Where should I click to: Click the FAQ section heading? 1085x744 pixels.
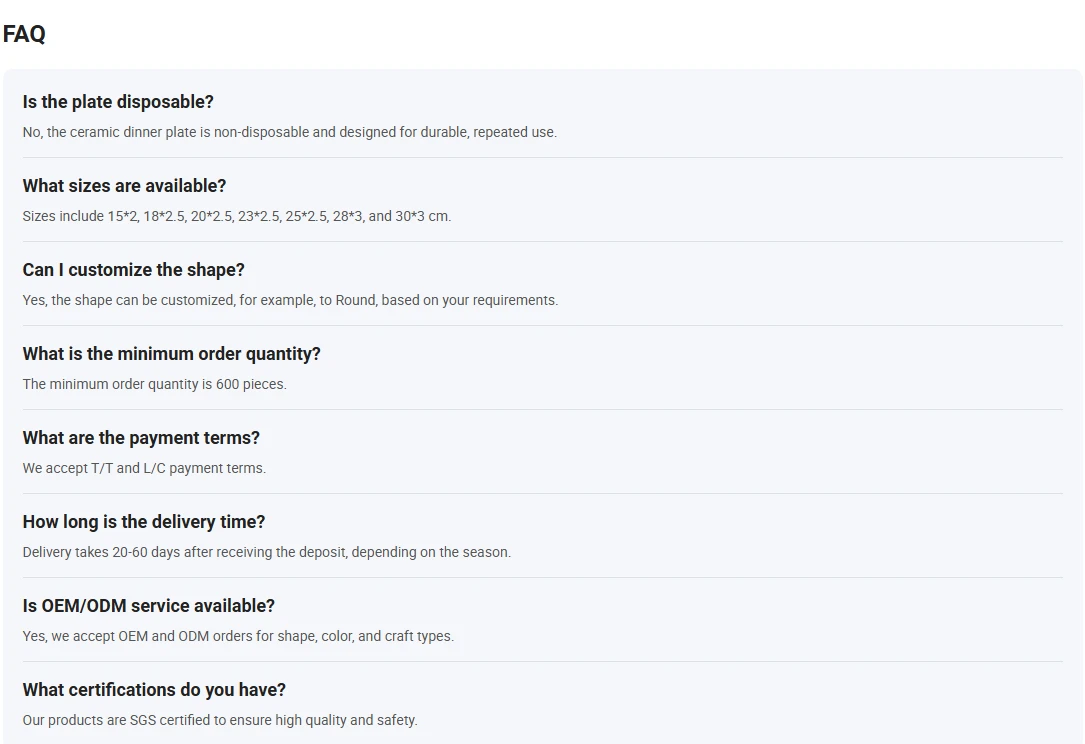24,34
